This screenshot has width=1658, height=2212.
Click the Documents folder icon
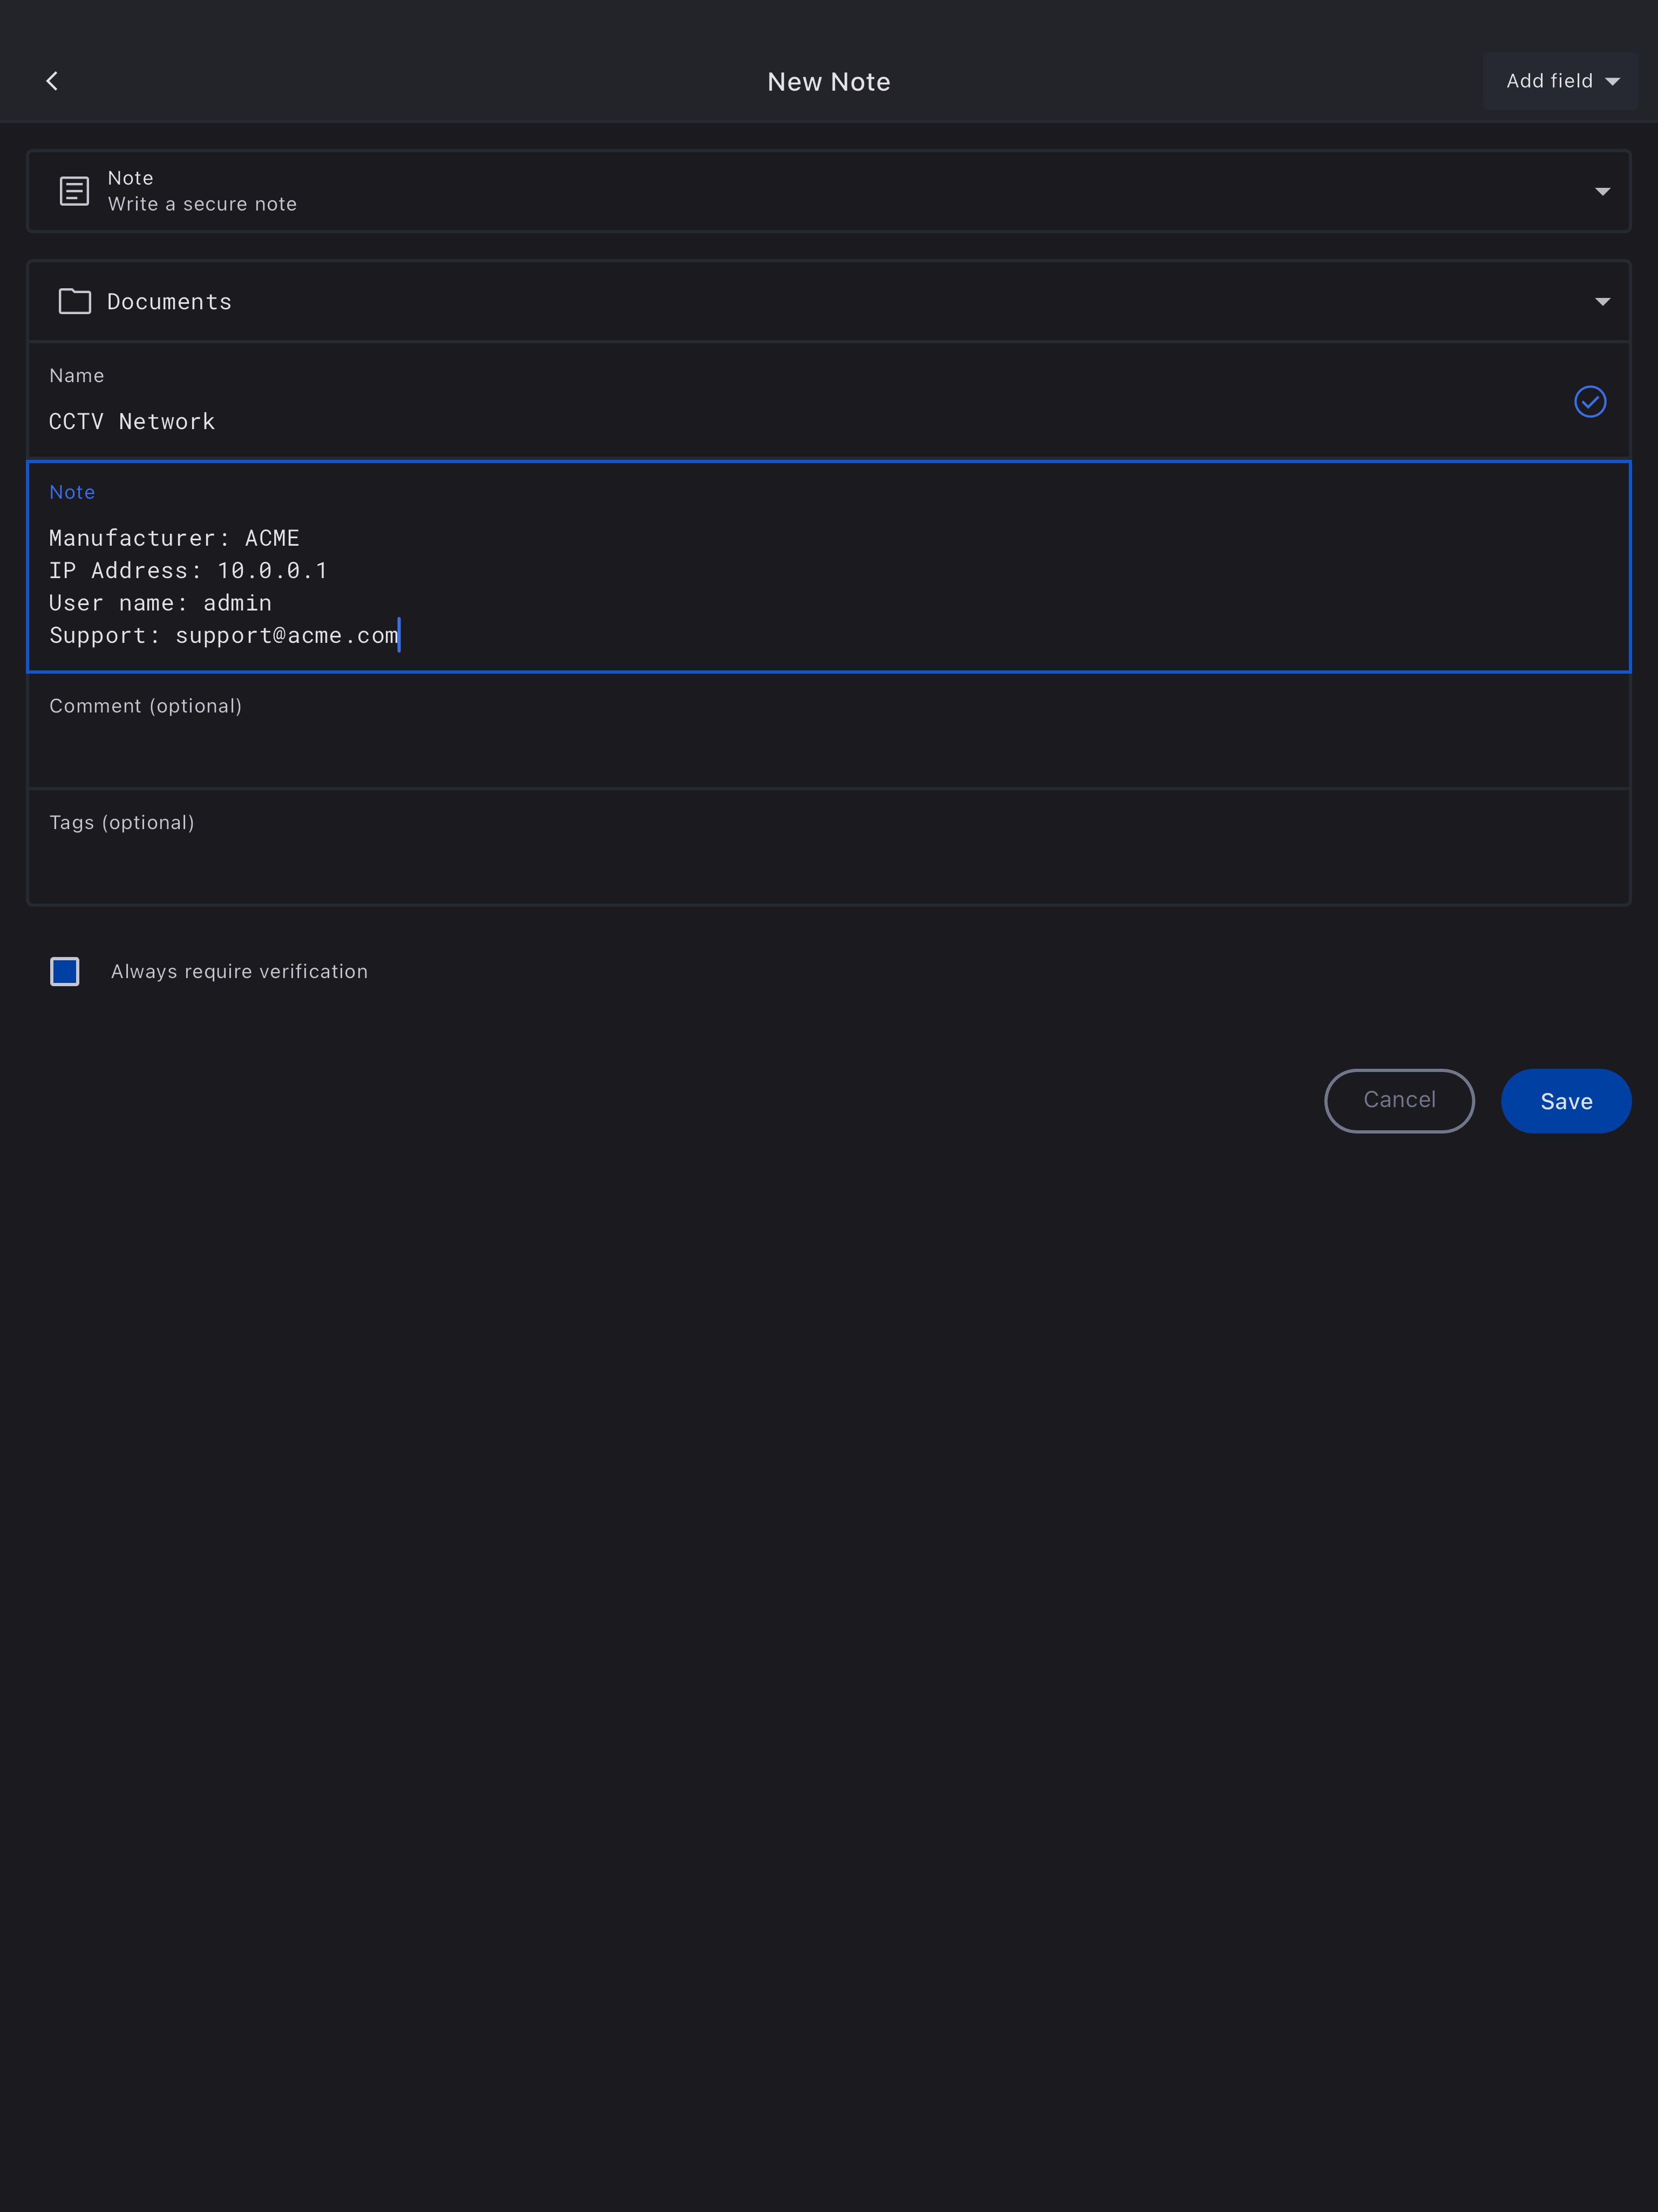[75, 301]
